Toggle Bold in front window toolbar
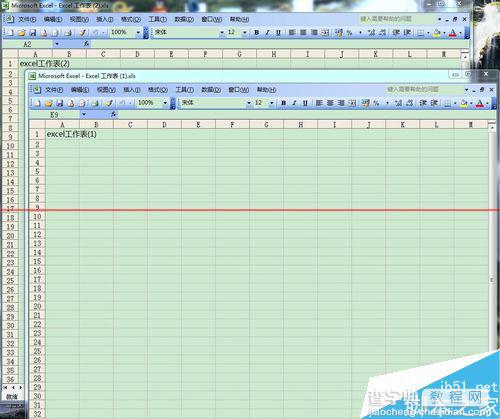This screenshot has width=500, height=419. point(283,103)
